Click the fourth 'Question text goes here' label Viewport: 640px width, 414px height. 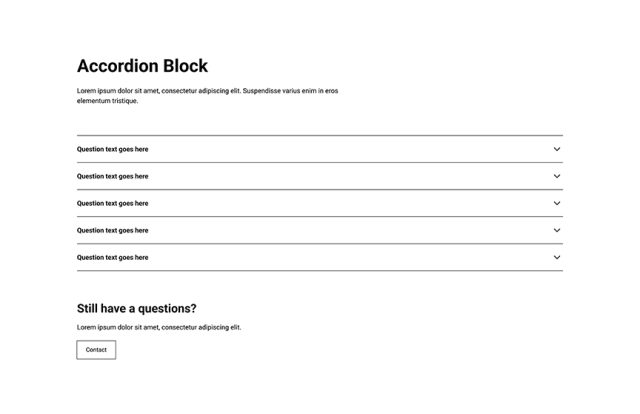click(113, 230)
